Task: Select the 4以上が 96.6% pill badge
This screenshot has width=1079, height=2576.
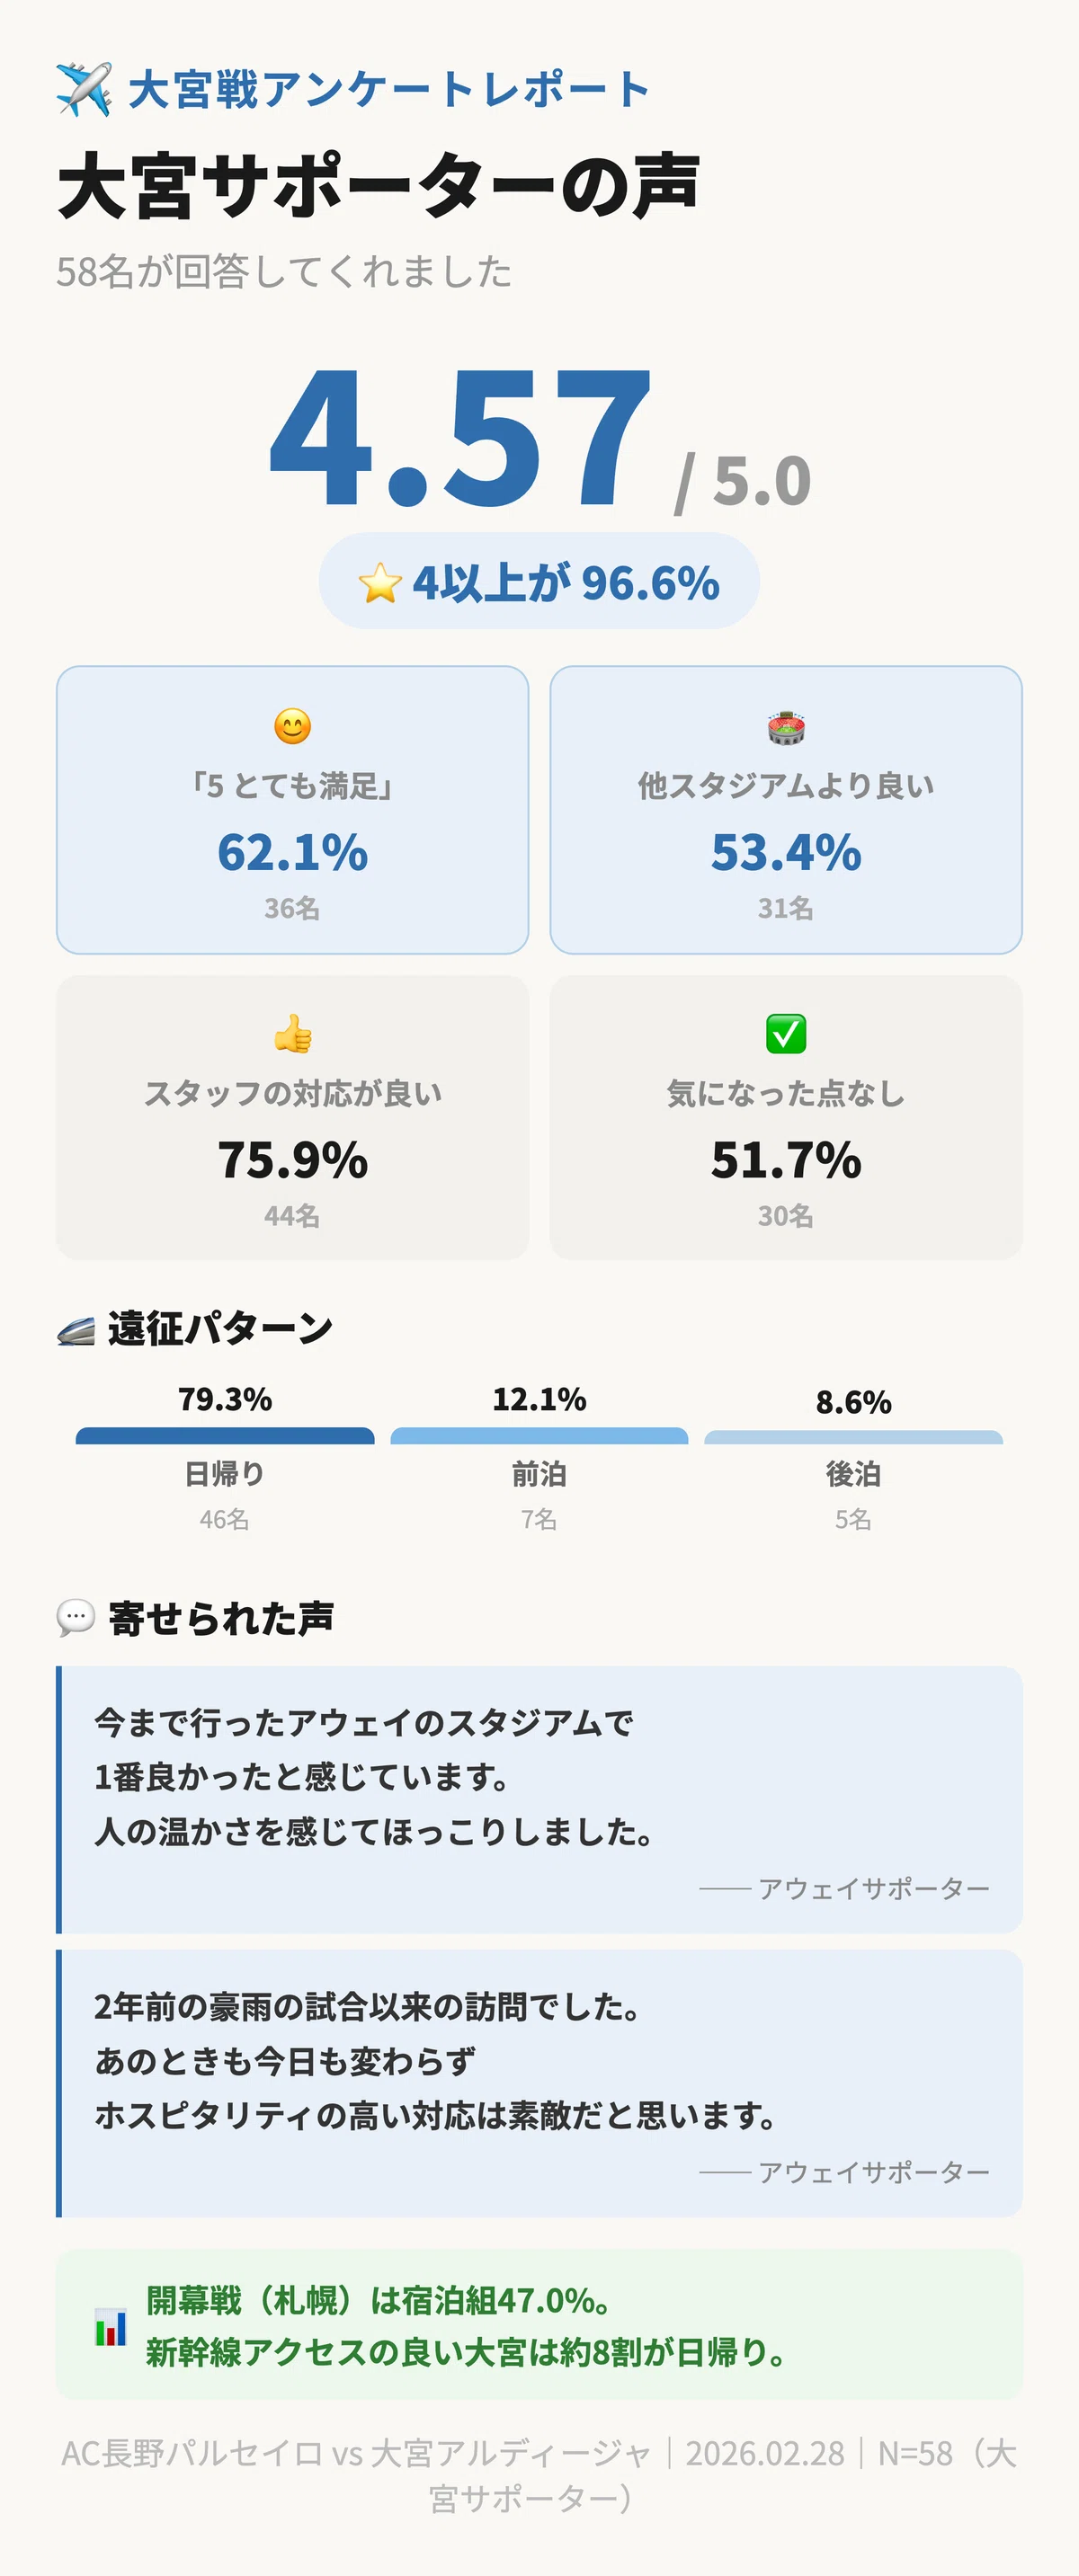Action: (x=539, y=581)
